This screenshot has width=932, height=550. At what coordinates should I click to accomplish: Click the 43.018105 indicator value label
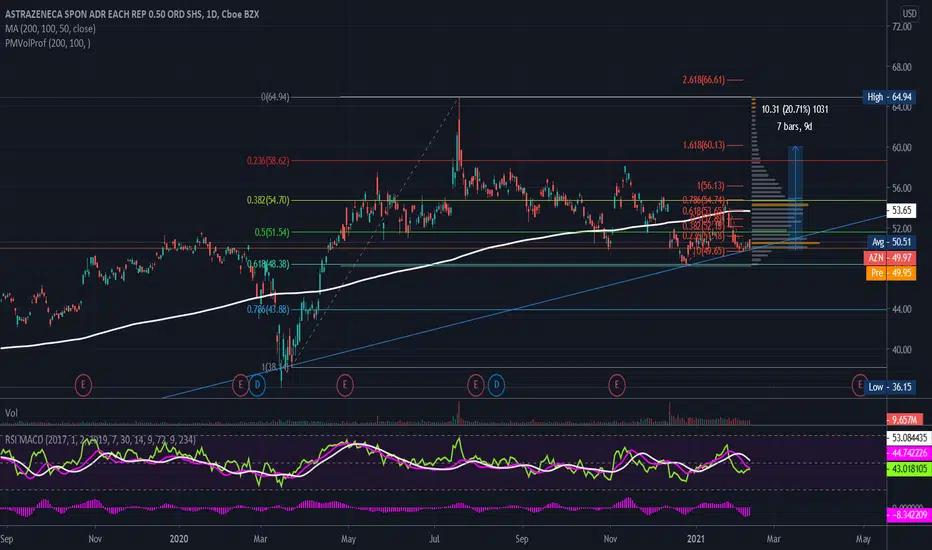(909, 469)
